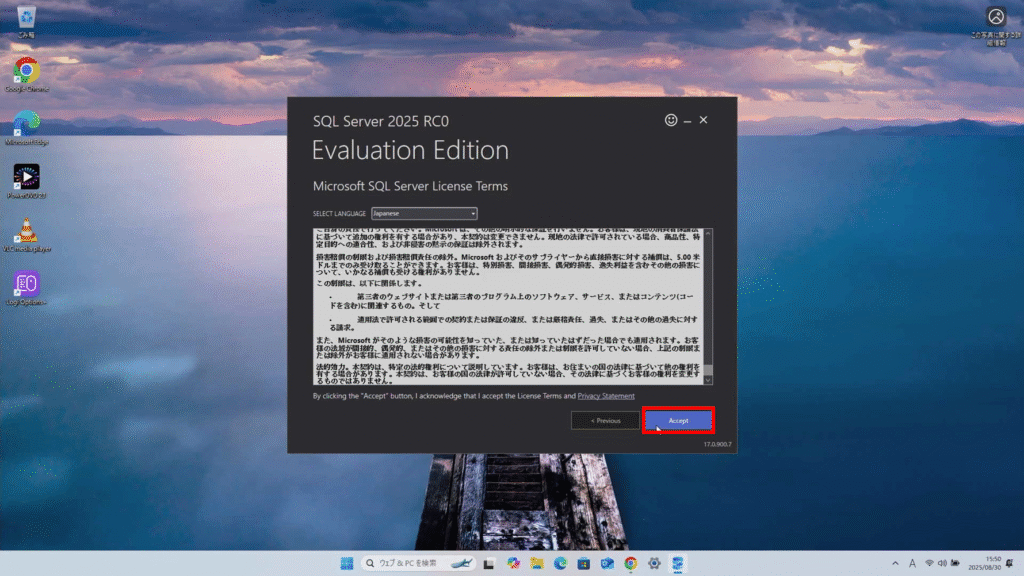Go back with the Previous button

(605, 421)
